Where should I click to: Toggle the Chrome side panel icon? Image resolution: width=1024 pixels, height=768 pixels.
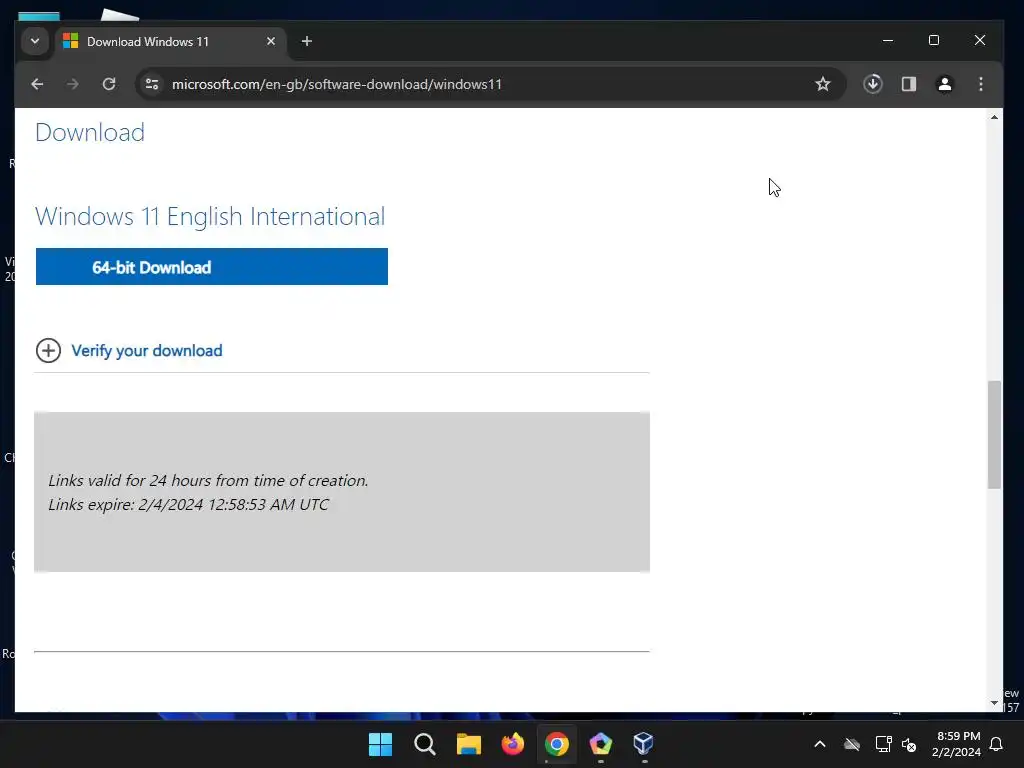pyautogui.click(x=909, y=84)
